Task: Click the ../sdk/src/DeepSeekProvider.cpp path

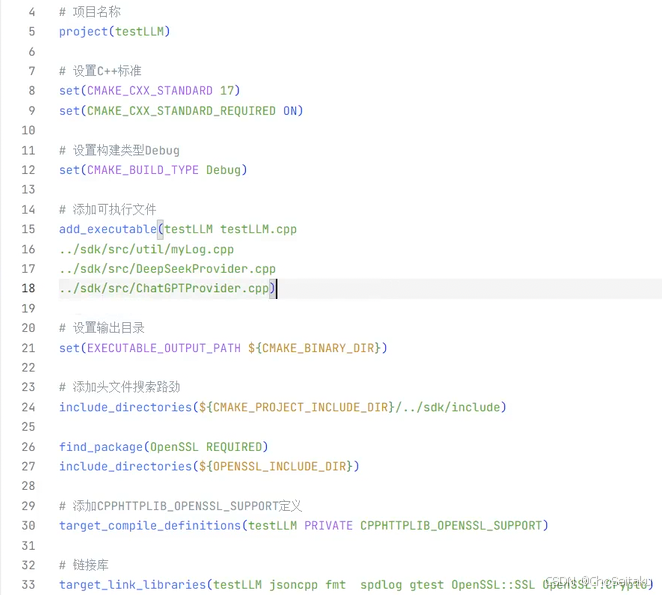Action: click(x=167, y=269)
